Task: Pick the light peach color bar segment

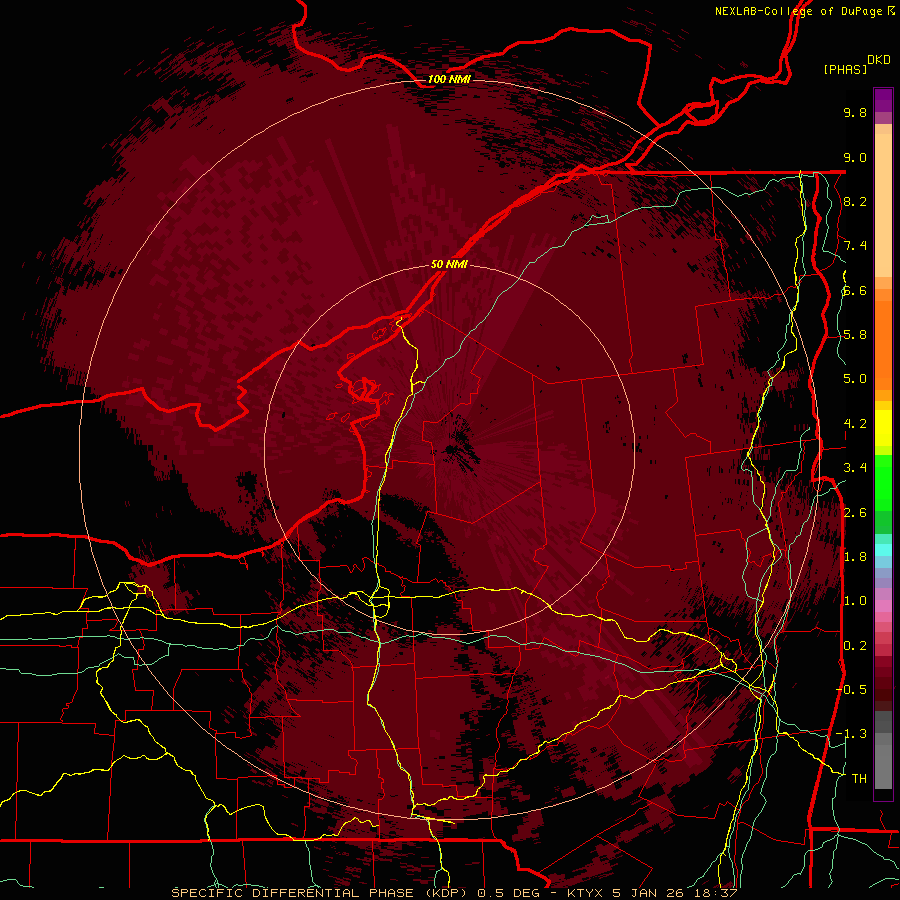Action: (x=883, y=205)
